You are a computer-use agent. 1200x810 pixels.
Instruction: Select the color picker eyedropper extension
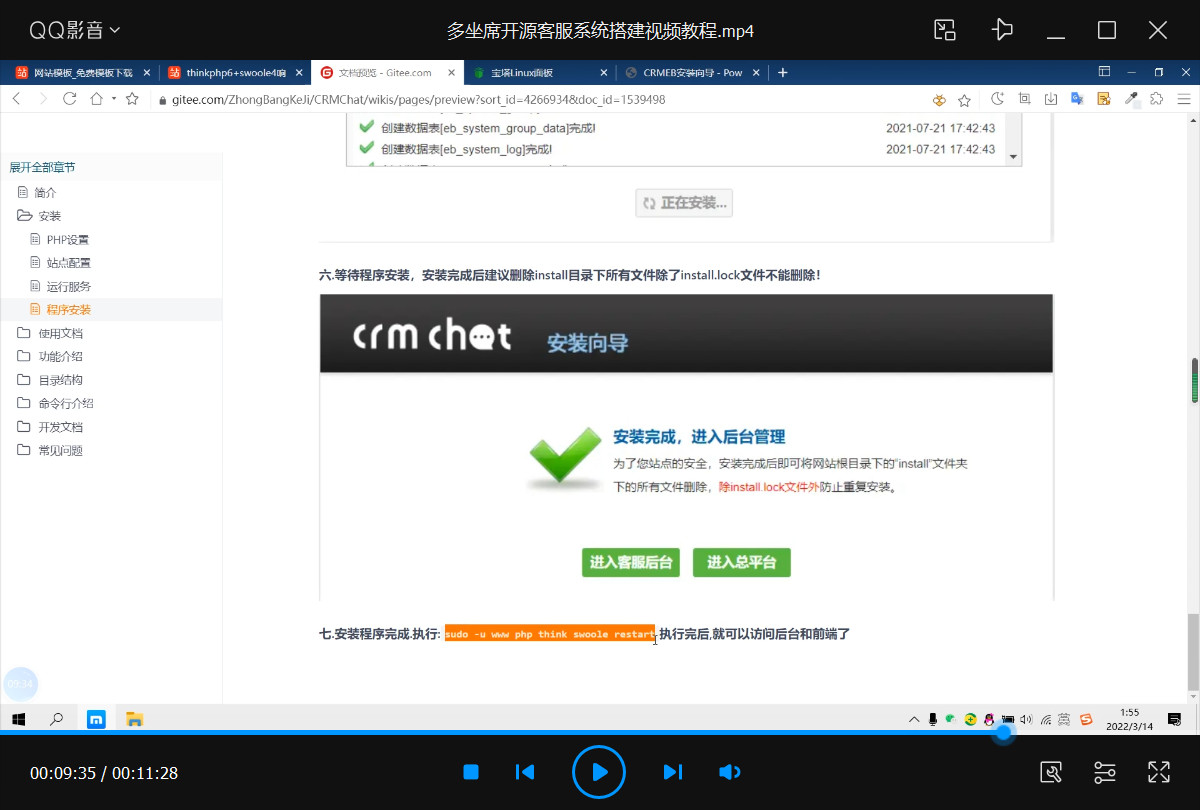click(1131, 99)
